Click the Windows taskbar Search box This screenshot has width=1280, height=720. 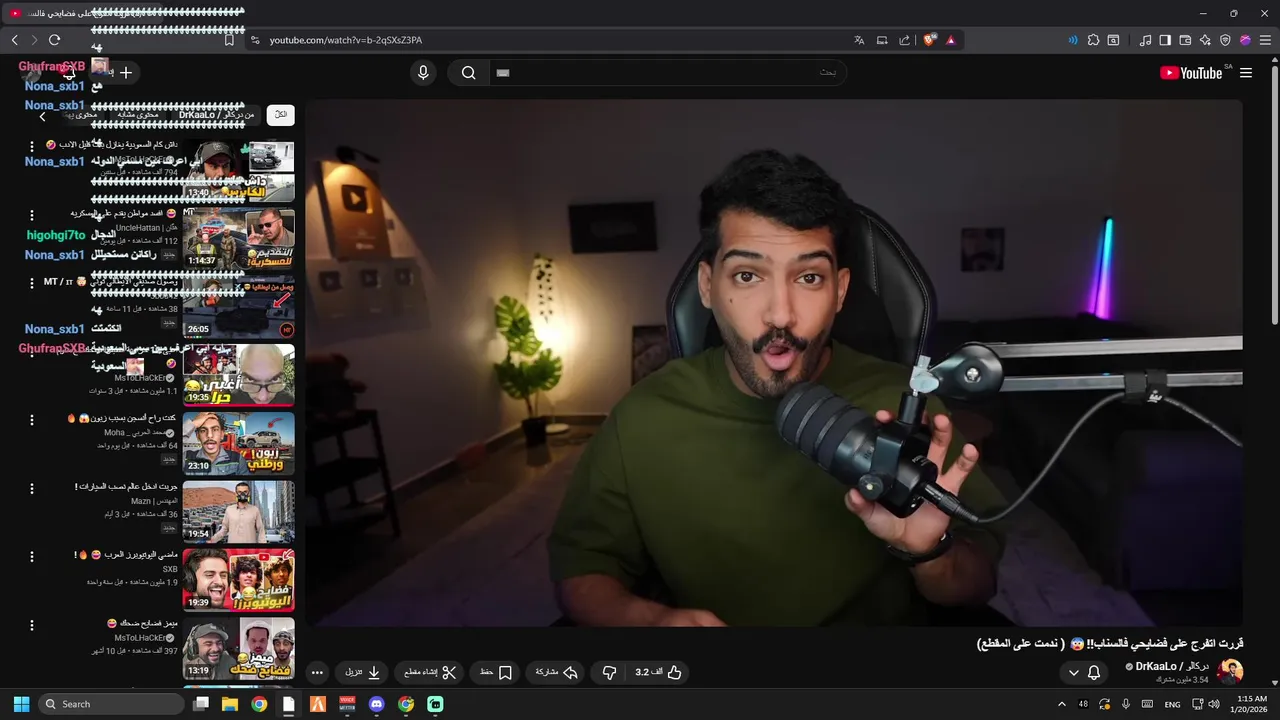(112, 704)
